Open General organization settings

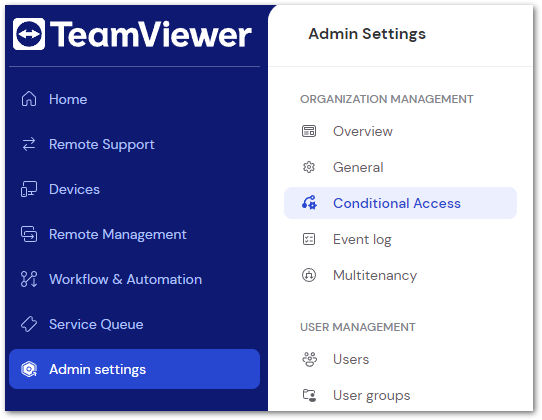coord(400,167)
